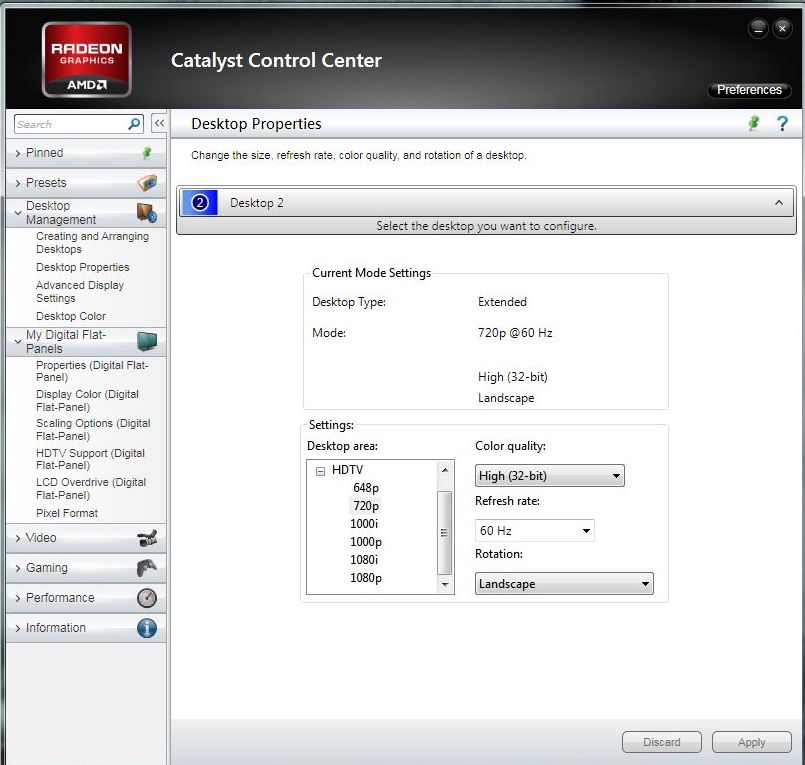The height and width of the screenshot is (765, 805).
Task: Open the Rotation Landscape dropdown
Action: [564, 584]
